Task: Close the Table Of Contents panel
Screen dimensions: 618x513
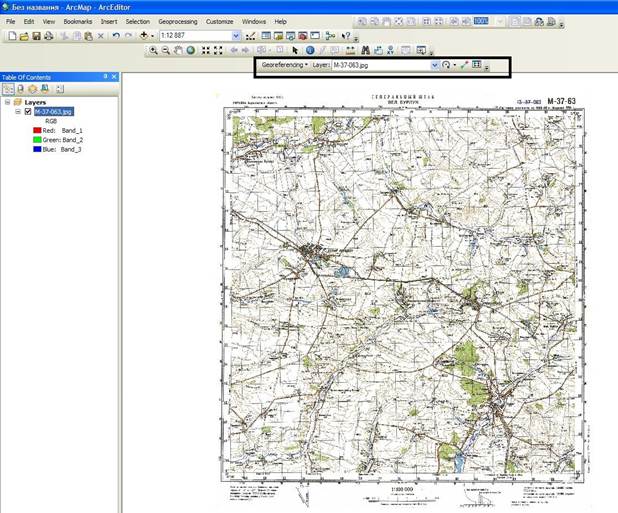Action: [114, 77]
